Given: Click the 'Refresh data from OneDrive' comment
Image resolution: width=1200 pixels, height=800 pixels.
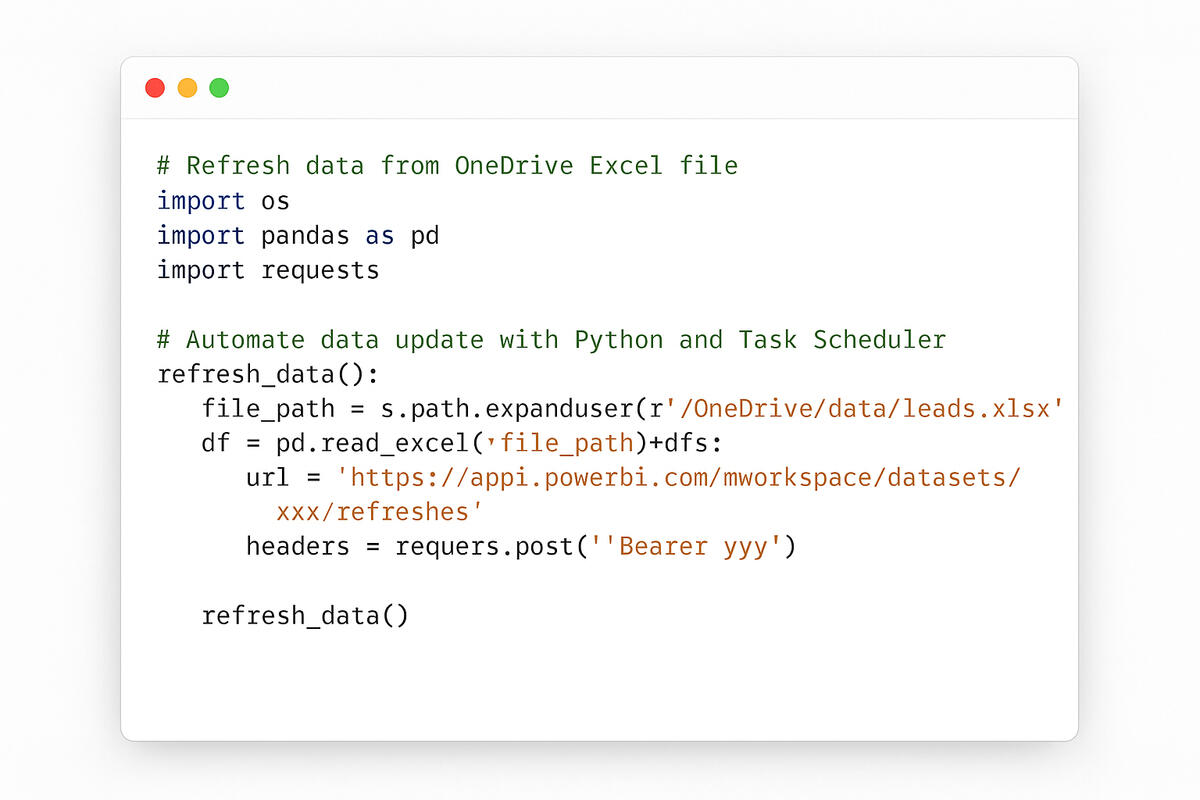Looking at the screenshot, I should point(447,165).
